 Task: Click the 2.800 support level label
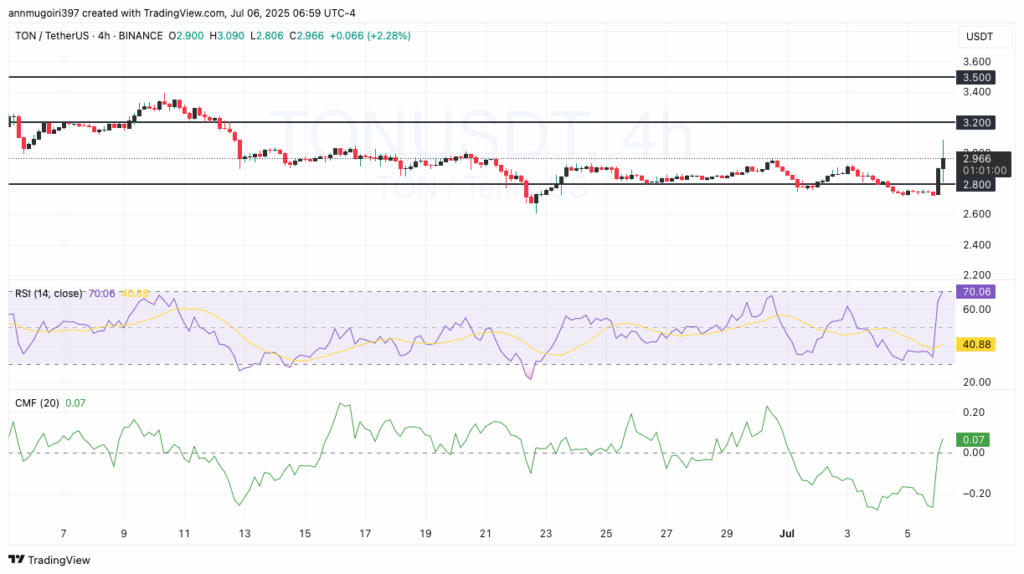click(977, 185)
